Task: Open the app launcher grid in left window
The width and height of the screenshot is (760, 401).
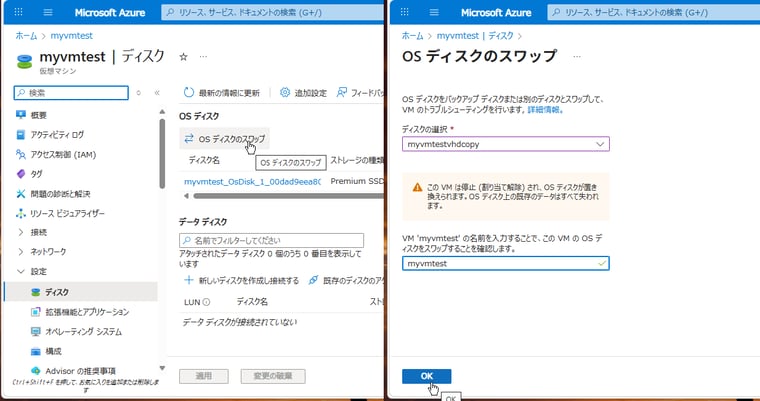Action: tap(18, 12)
